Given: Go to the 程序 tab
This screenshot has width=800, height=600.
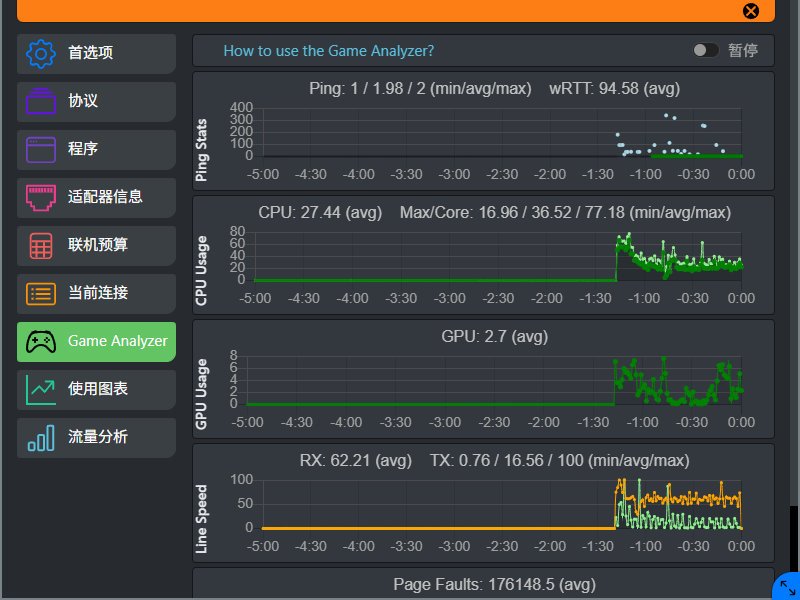Looking at the screenshot, I should tap(96, 149).
